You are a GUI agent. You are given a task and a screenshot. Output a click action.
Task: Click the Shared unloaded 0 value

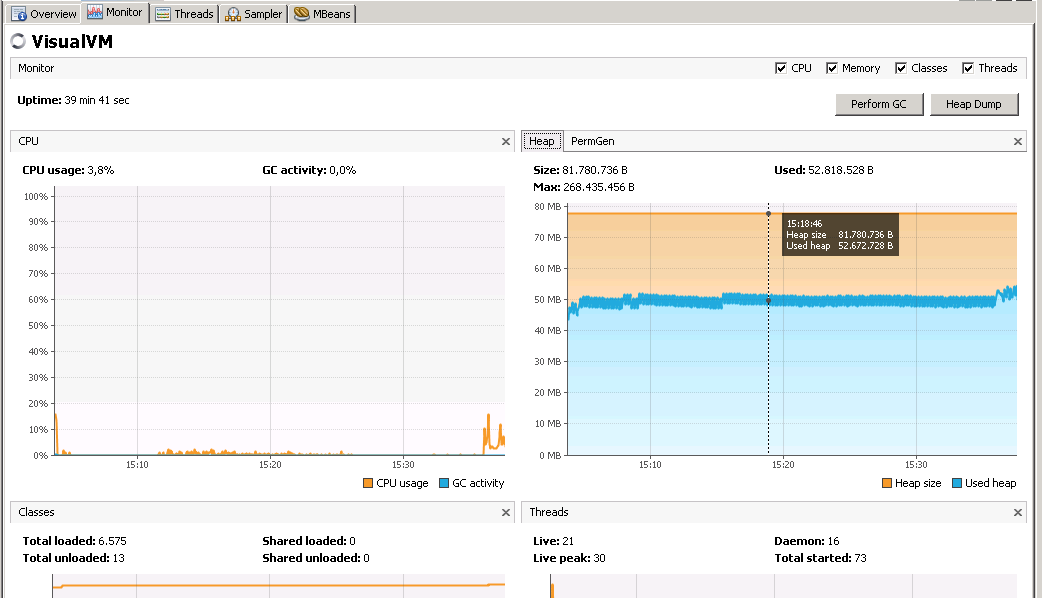tap(366, 558)
